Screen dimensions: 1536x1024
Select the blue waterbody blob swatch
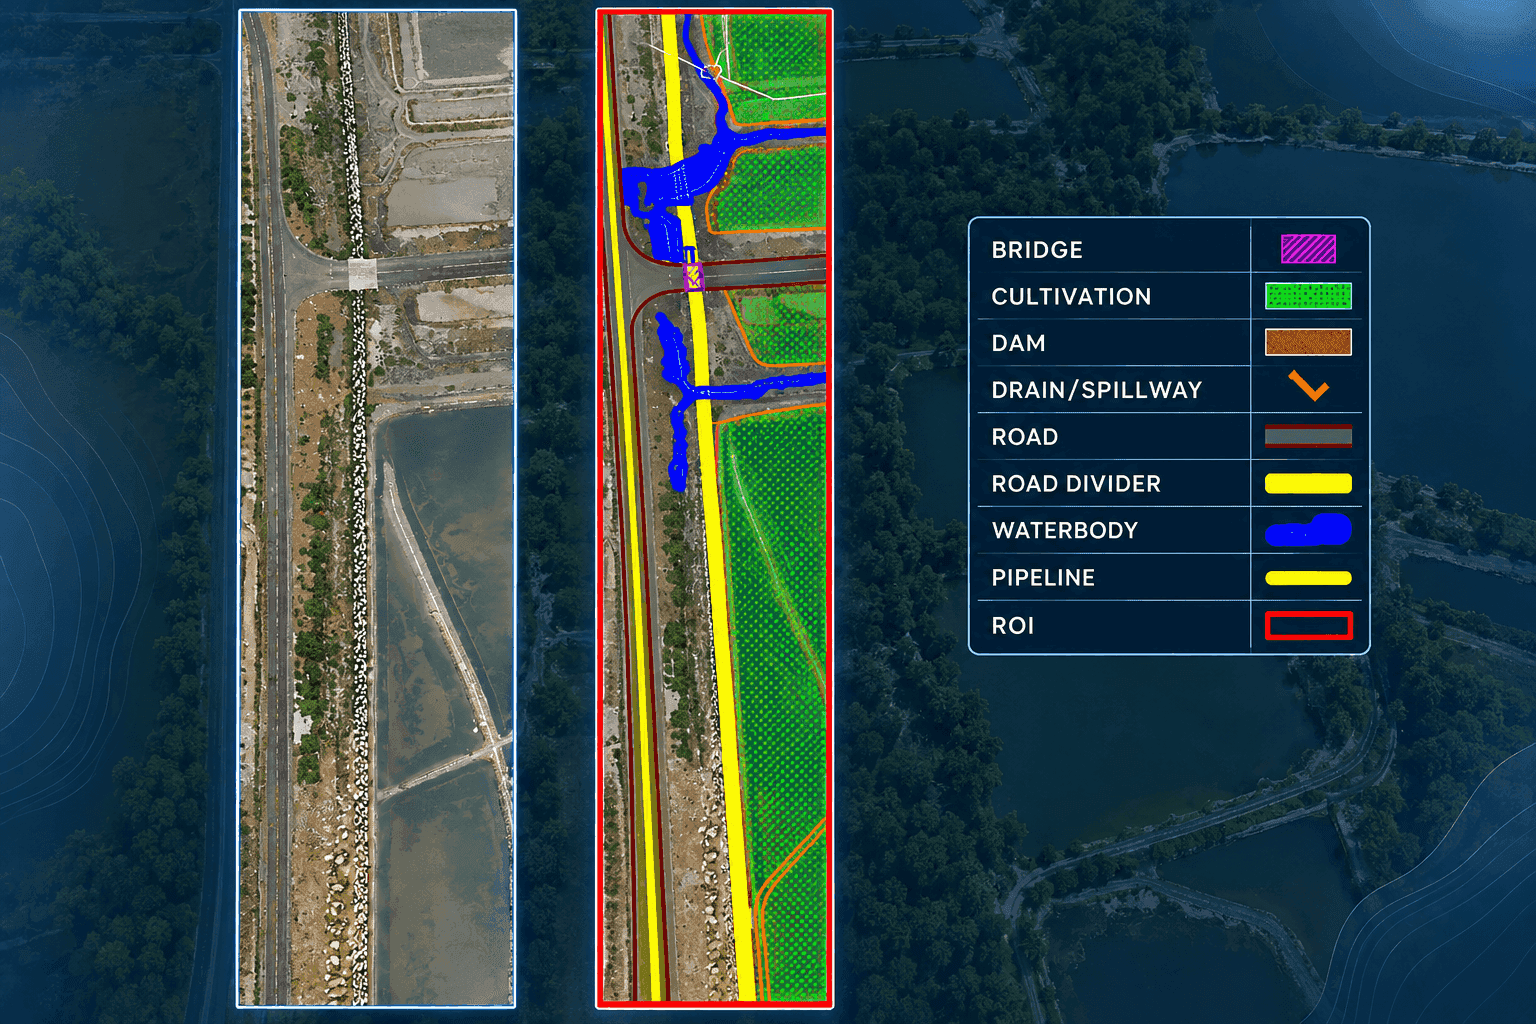point(1308,530)
